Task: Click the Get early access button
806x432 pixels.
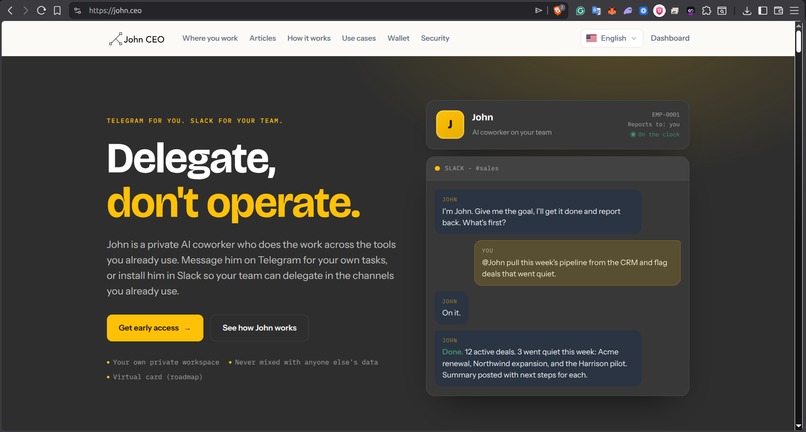Action: coord(155,328)
